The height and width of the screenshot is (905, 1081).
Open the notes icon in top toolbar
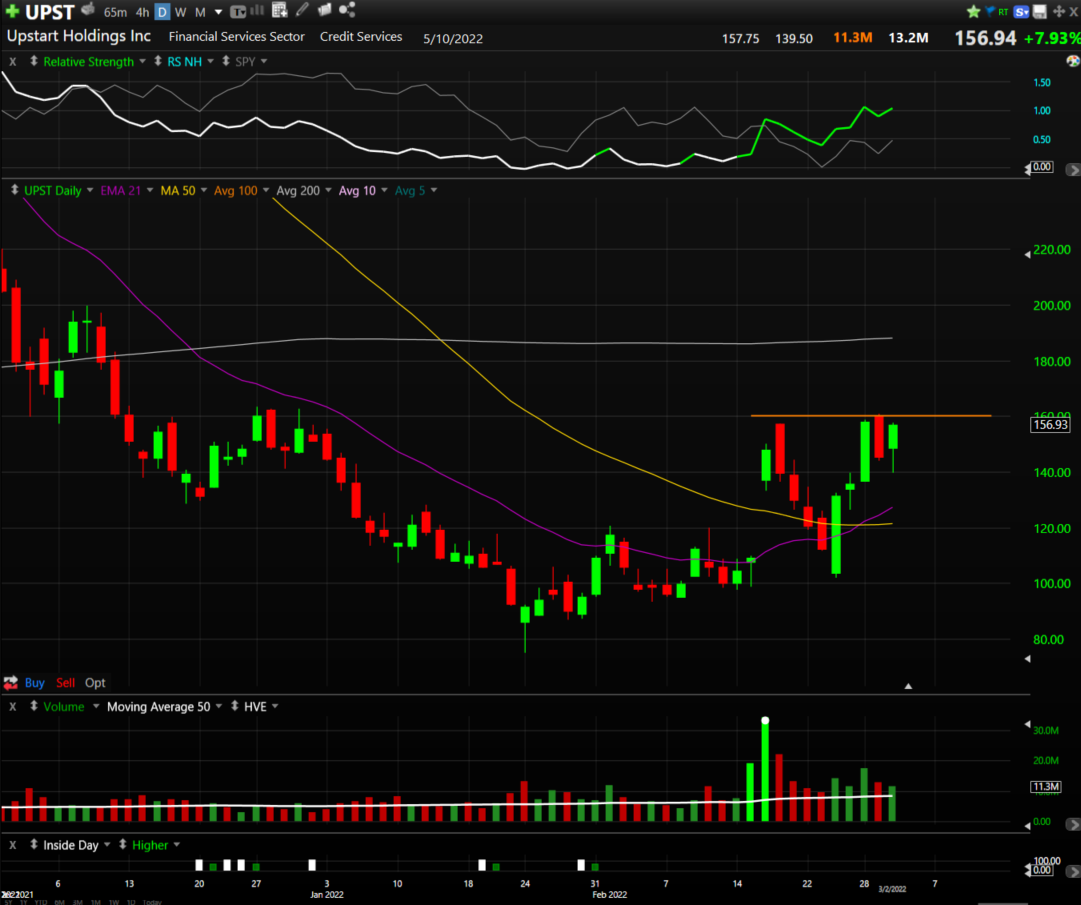[x=324, y=10]
